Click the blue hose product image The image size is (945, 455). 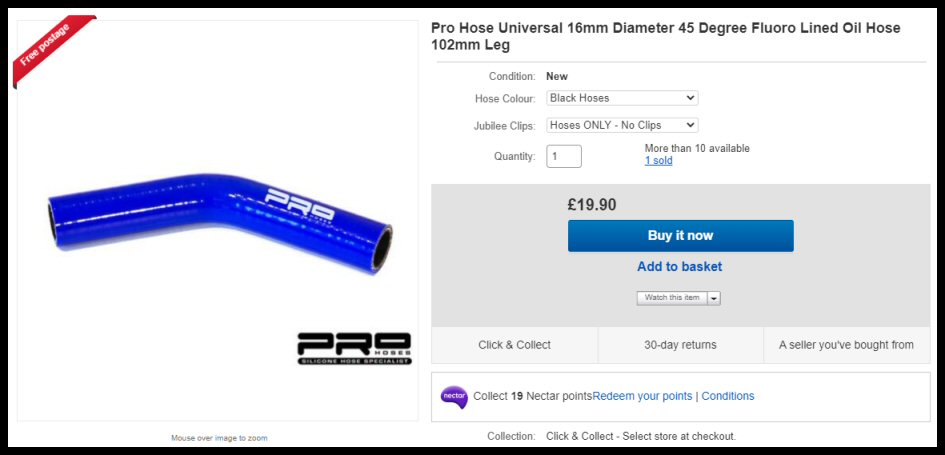coord(220,223)
